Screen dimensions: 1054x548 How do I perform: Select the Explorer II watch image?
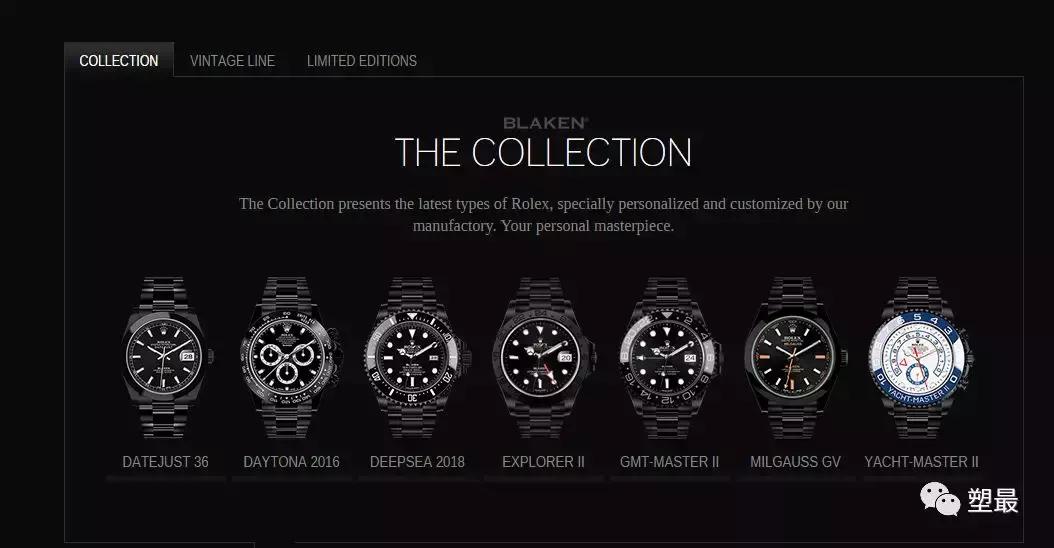click(x=543, y=358)
